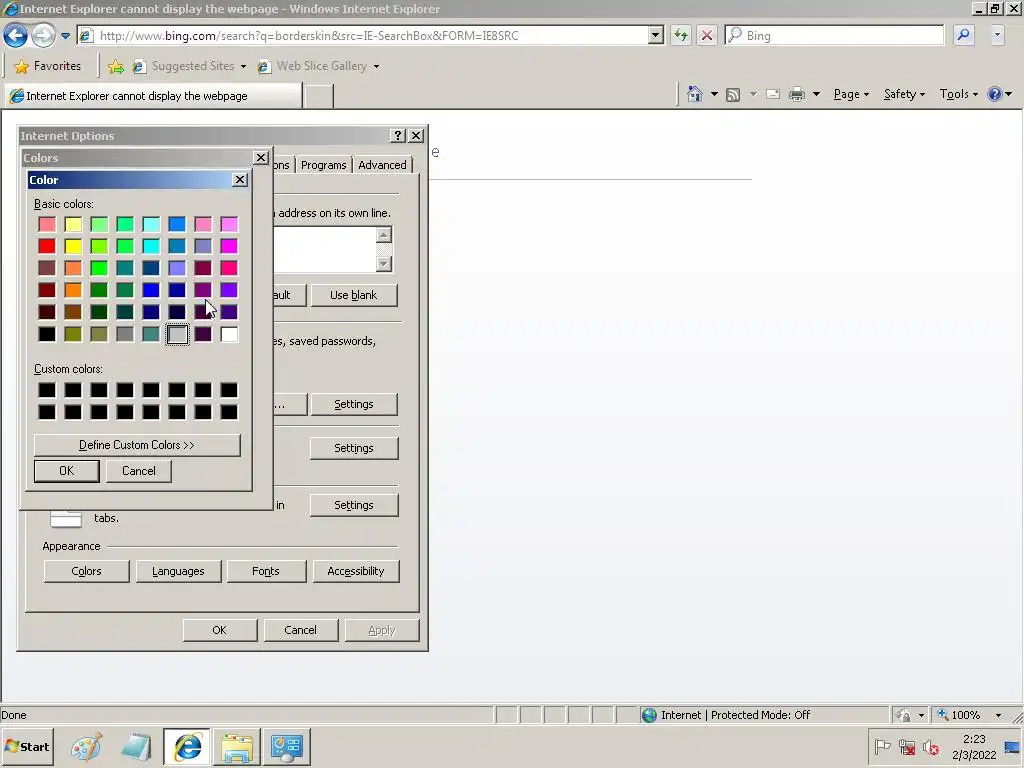Image resolution: width=1024 pixels, height=768 pixels.
Task: Switch to Internet Explorer taskbar icon
Action: pyautogui.click(x=187, y=747)
